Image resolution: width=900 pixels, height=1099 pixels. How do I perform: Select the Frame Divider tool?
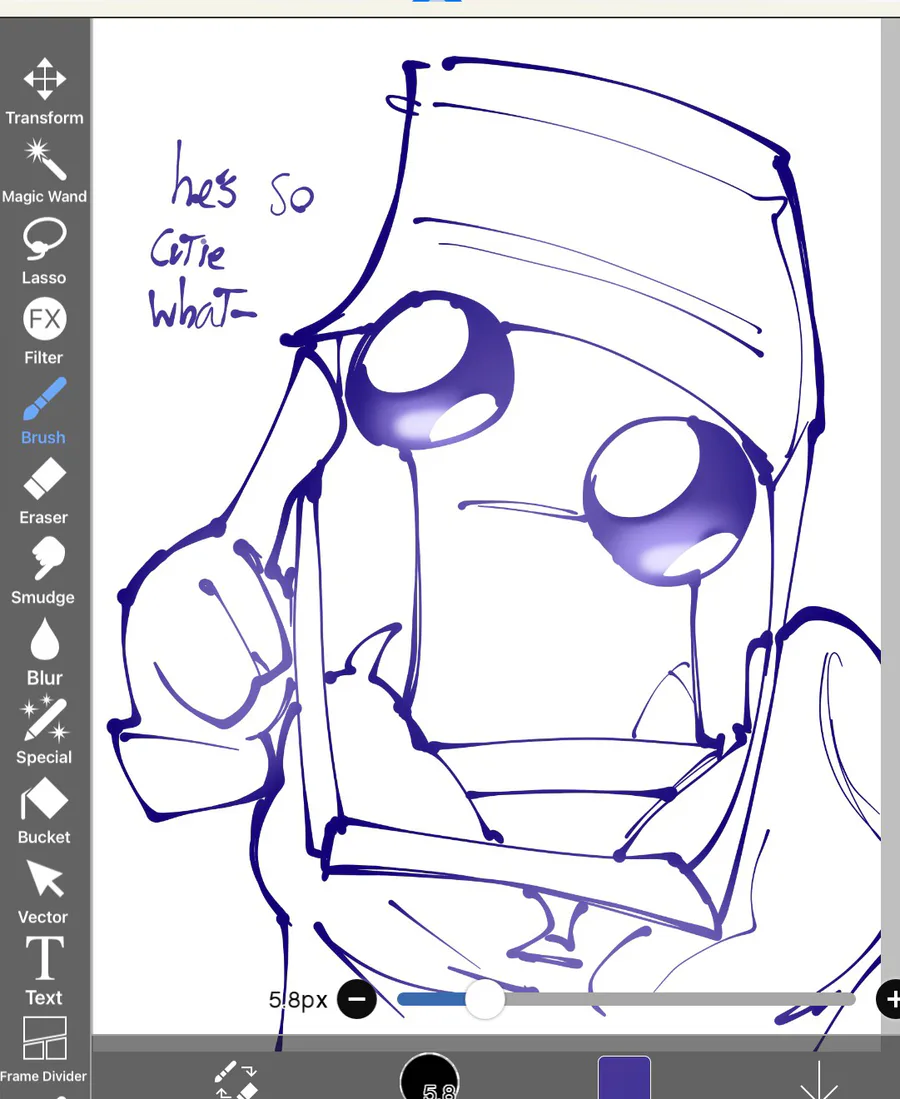click(x=44, y=1049)
